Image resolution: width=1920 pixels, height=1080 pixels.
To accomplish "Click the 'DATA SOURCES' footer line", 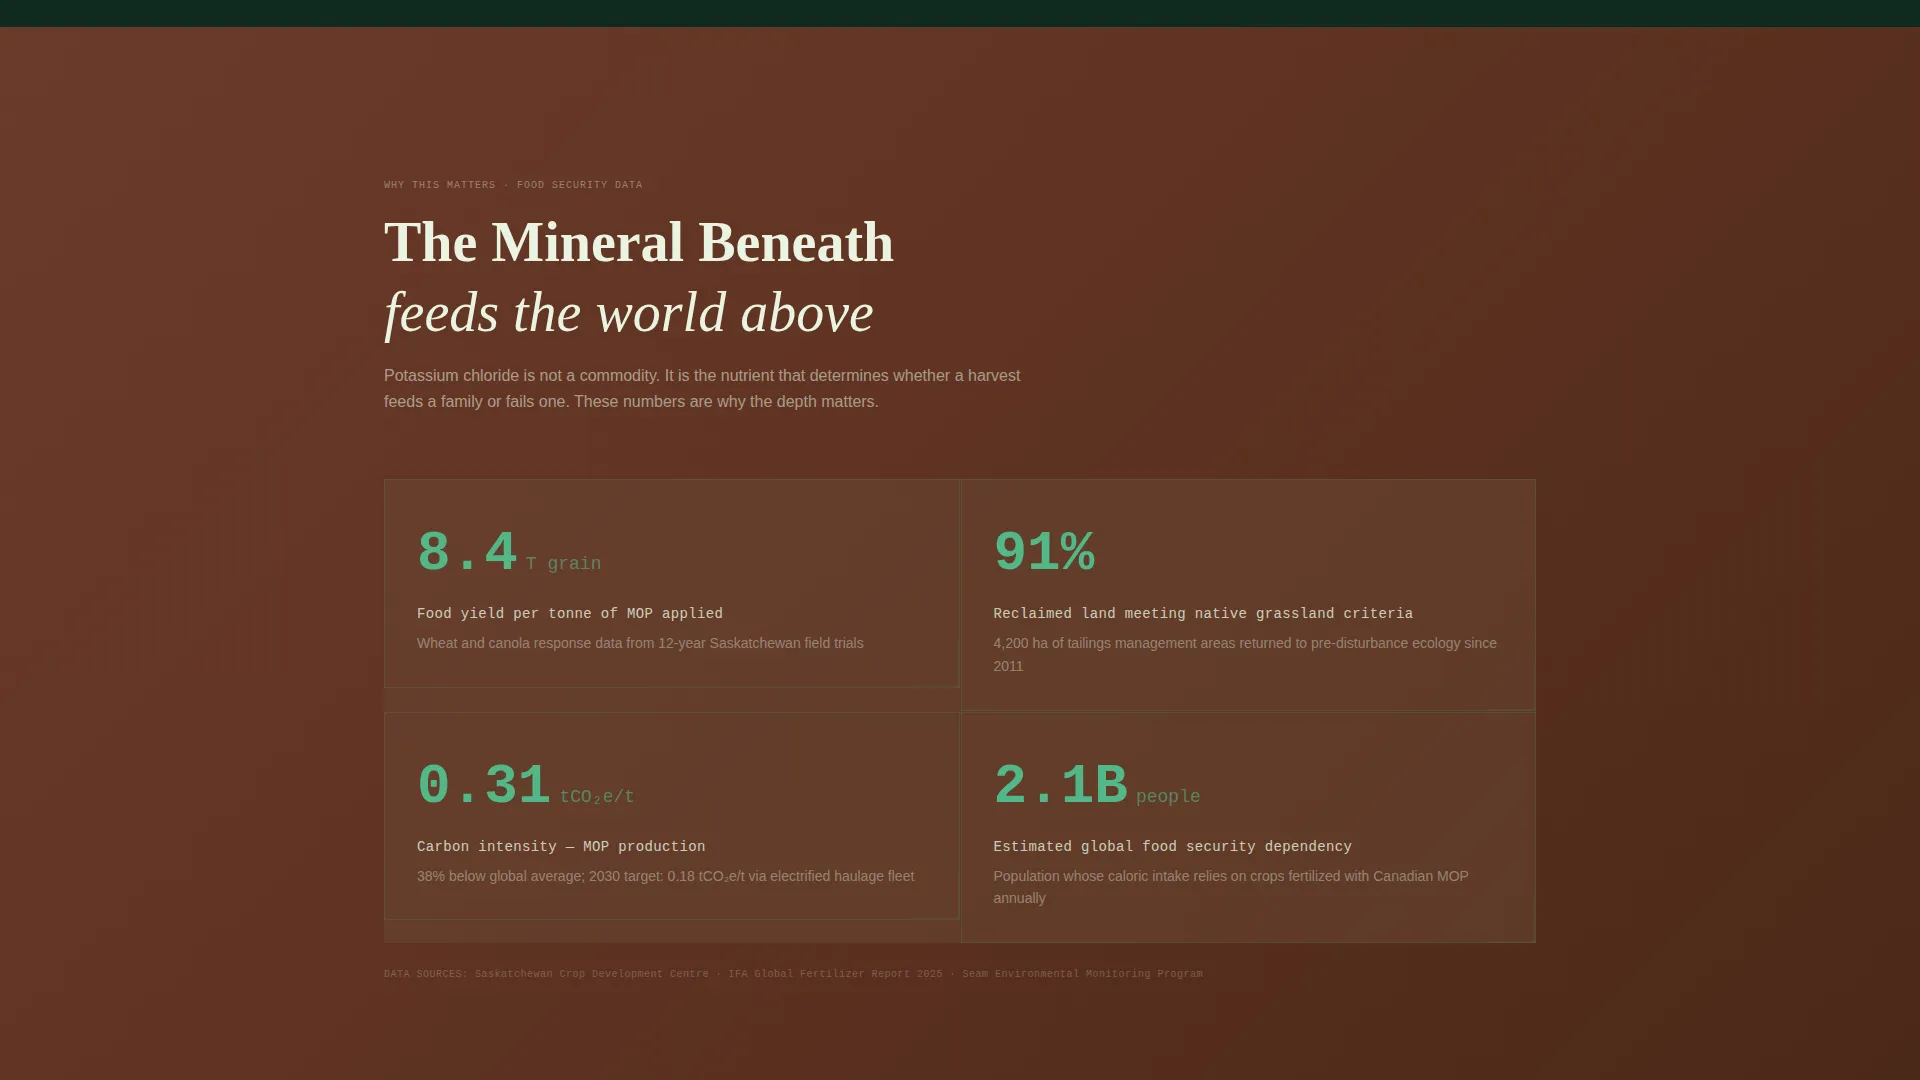I will pos(793,974).
